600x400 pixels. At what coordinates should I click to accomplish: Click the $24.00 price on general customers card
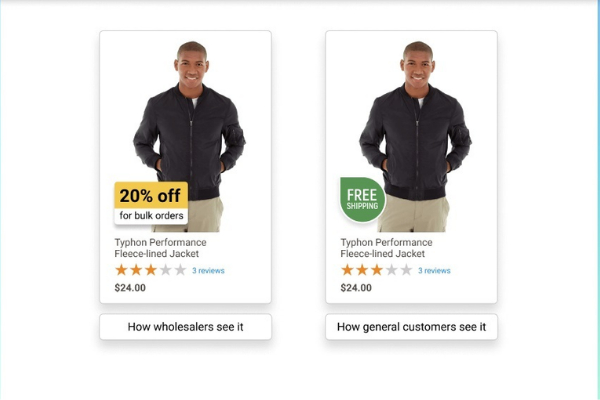[x=356, y=288]
